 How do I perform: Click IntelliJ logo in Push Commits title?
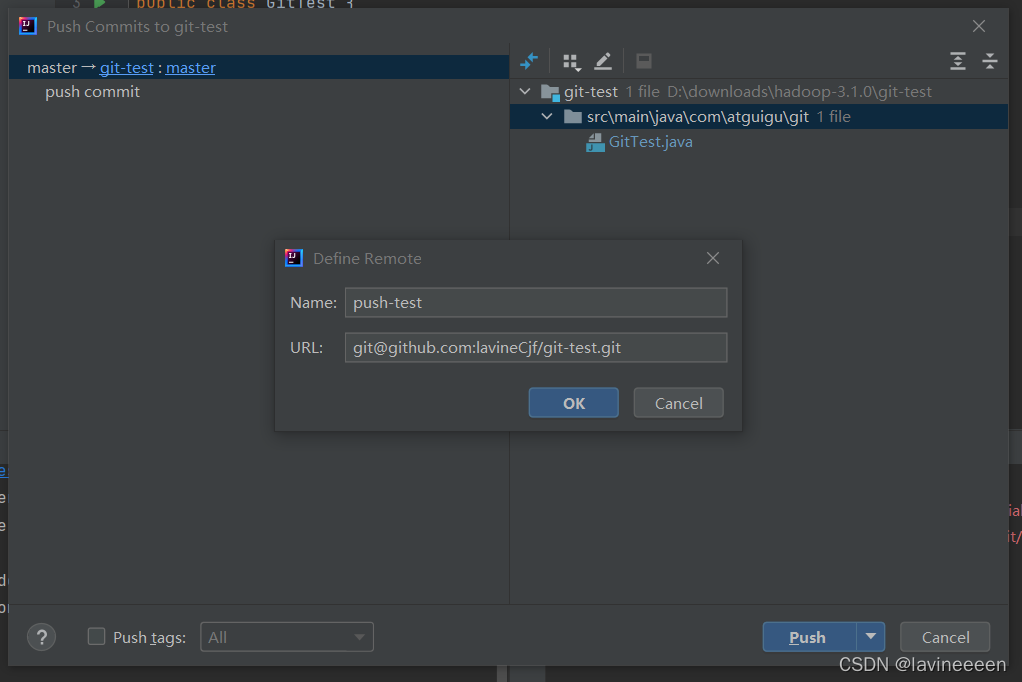pos(28,26)
